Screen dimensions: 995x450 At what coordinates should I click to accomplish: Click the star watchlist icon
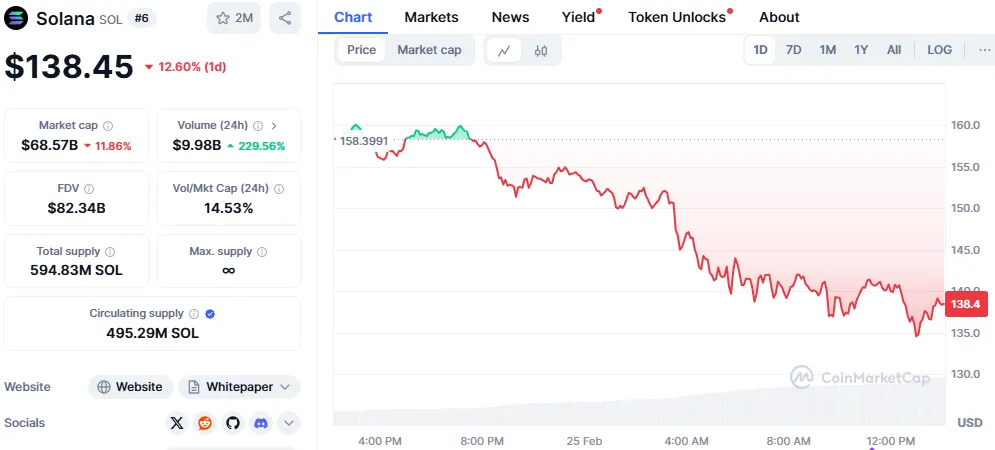coord(223,18)
